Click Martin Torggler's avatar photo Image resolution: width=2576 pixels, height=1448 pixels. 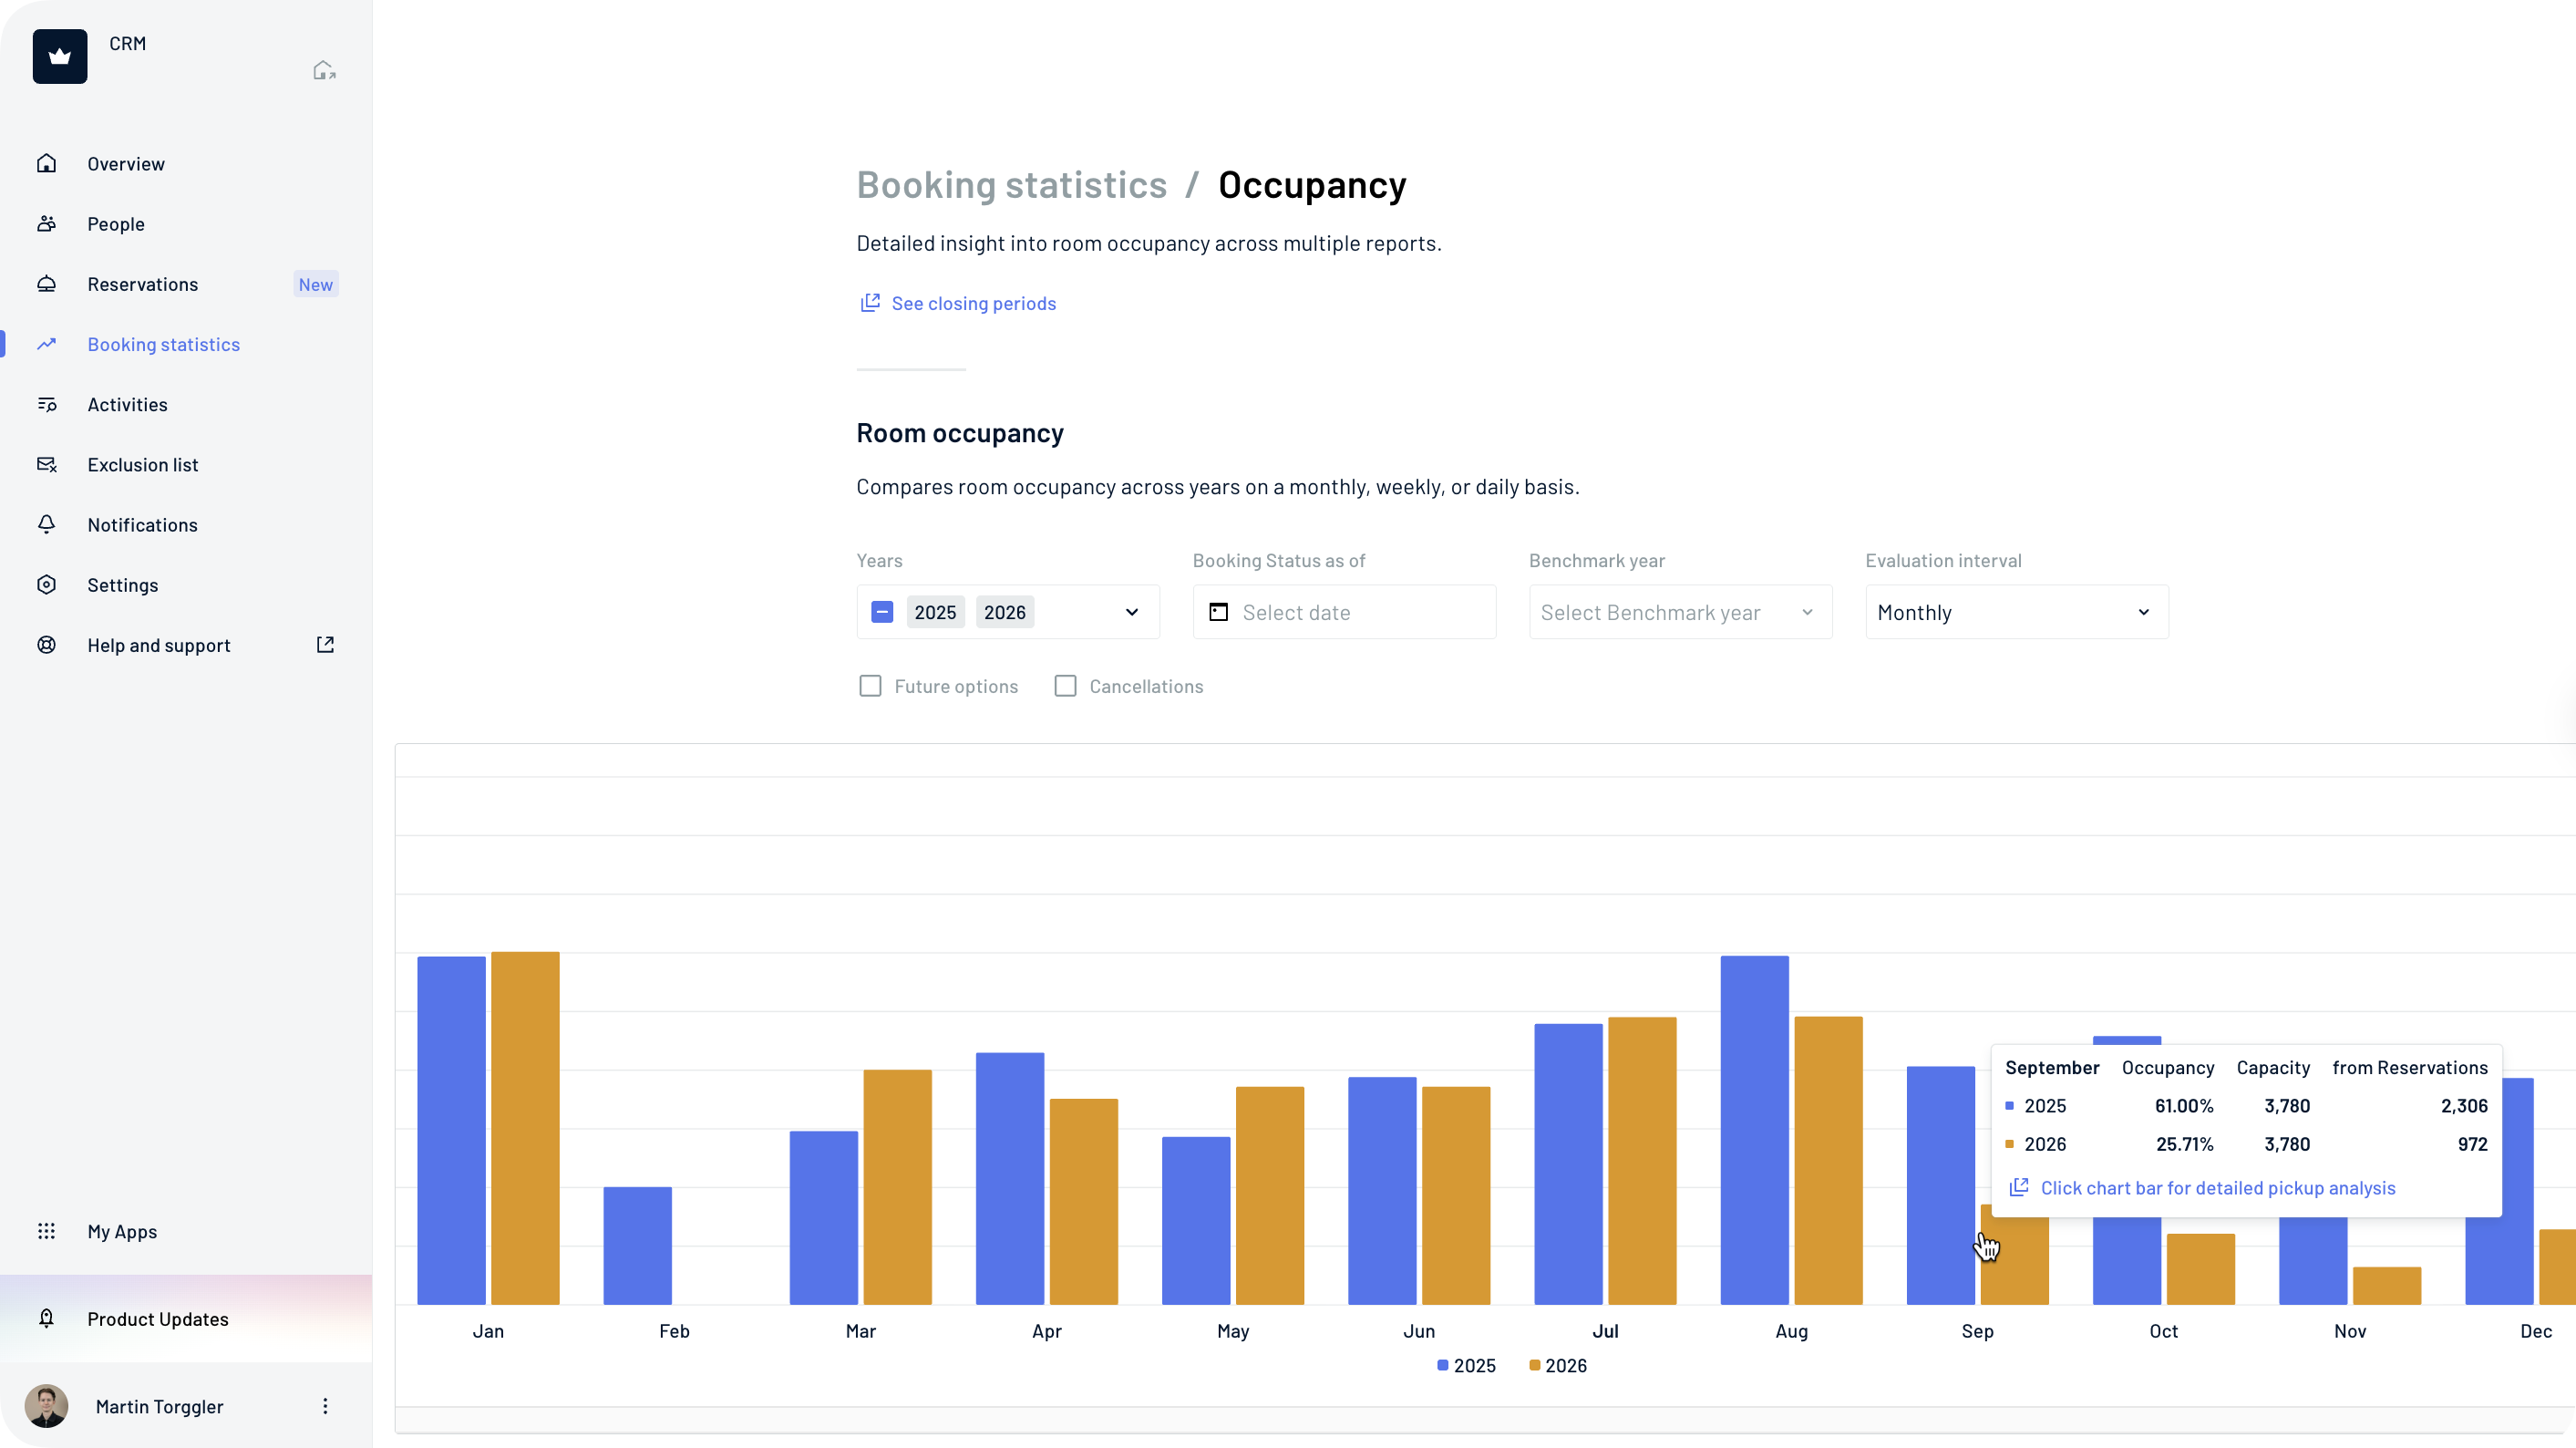46,1406
